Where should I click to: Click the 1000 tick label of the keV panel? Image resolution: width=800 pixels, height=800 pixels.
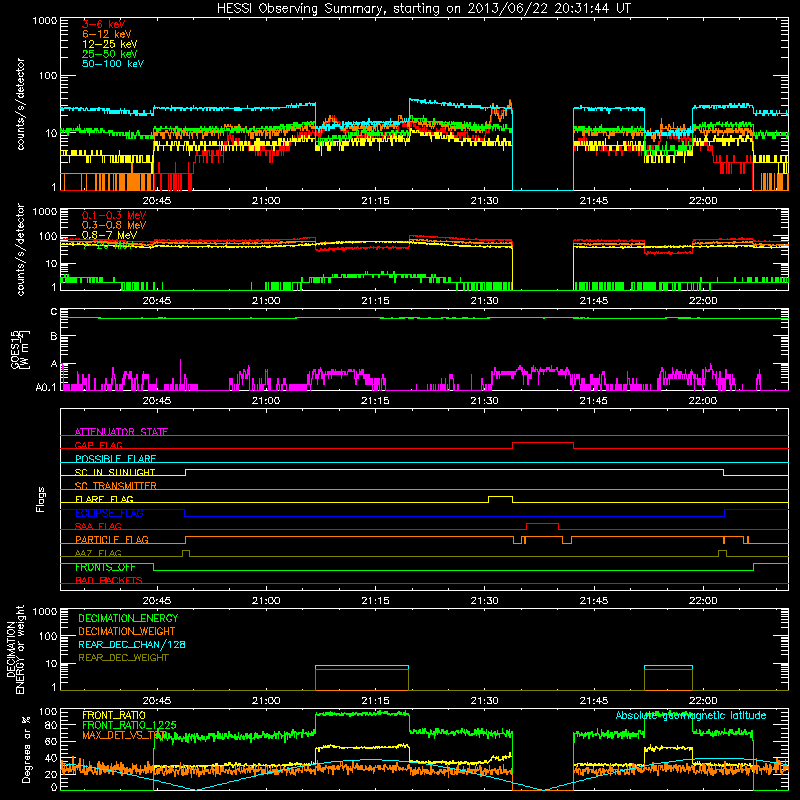pos(44,21)
